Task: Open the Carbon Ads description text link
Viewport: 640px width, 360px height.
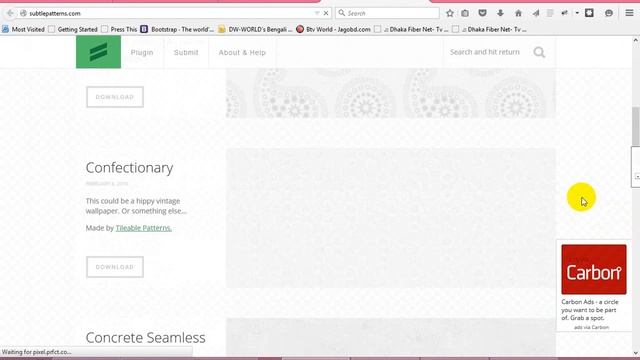Action: [x=590, y=310]
